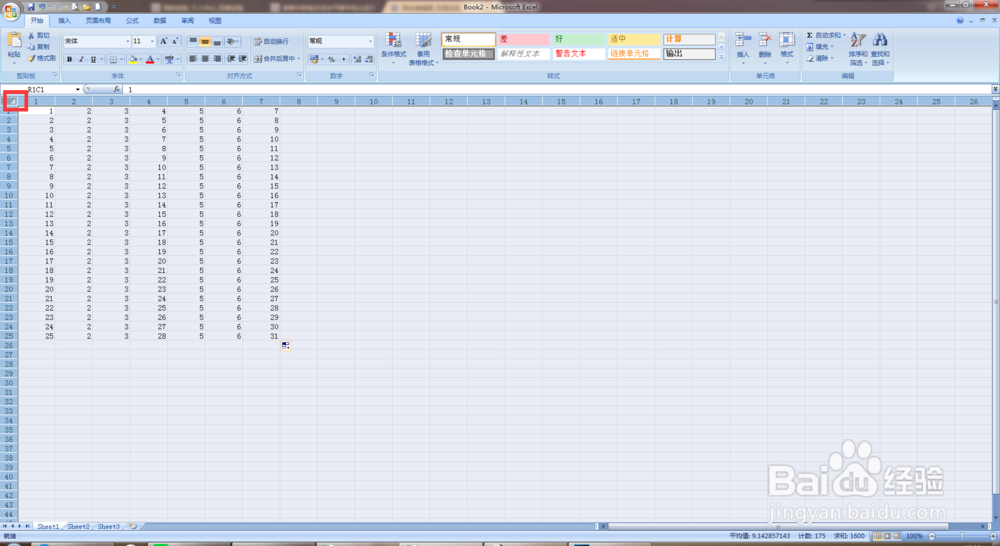
Task: Click Fill (填充) button
Action: pos(818,47)
